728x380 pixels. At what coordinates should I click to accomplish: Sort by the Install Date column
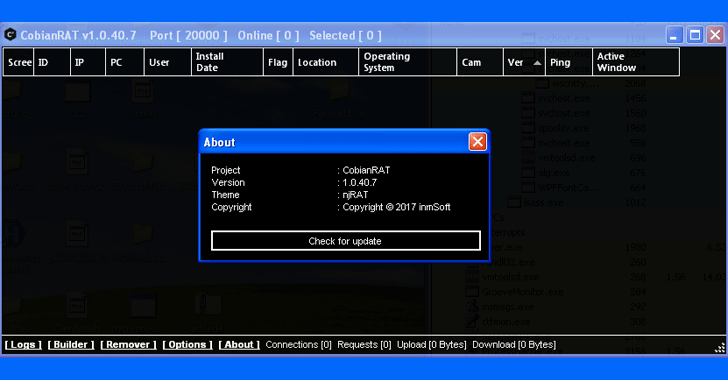(x=227, y=62)
